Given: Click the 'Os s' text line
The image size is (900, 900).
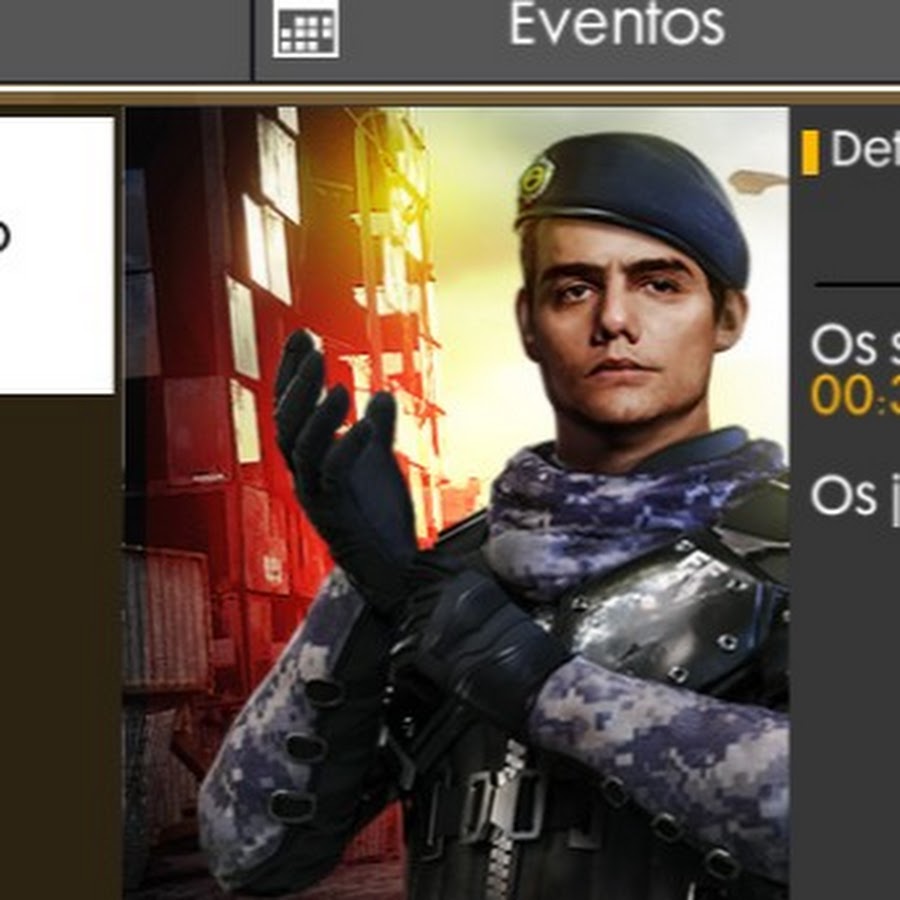Looking at the screenshot, I should coord(855,344).
